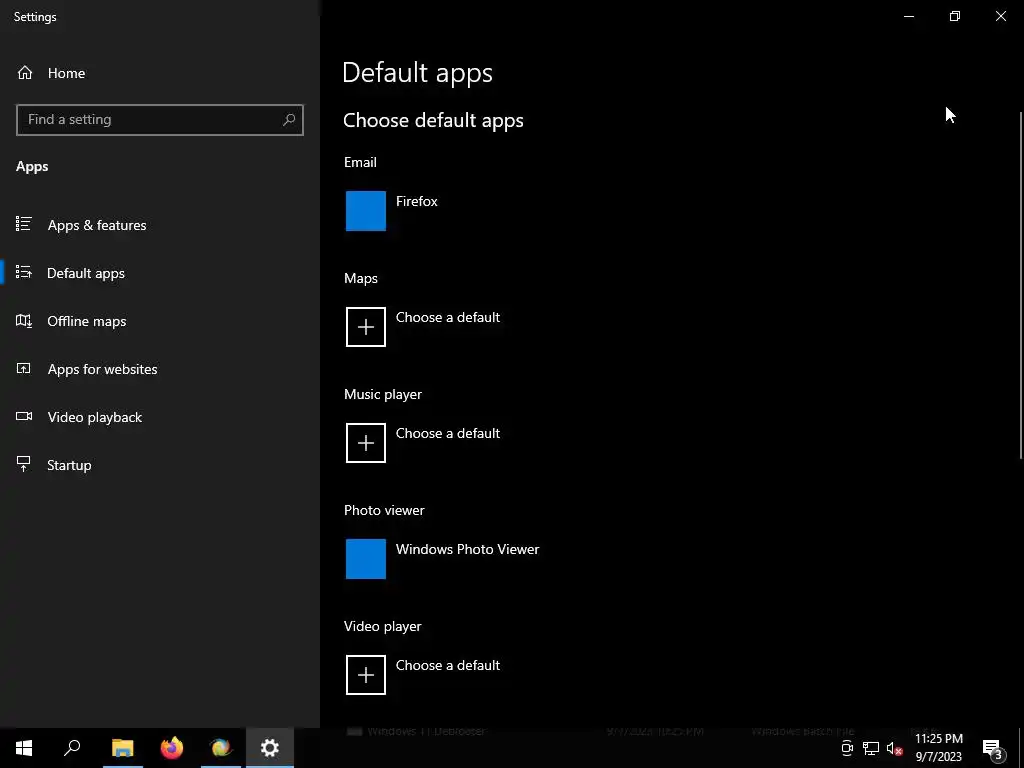The width and height of the screenshot is (1024, 768).
Task: Click the Apps & features list icon
Action: point(24,224)
